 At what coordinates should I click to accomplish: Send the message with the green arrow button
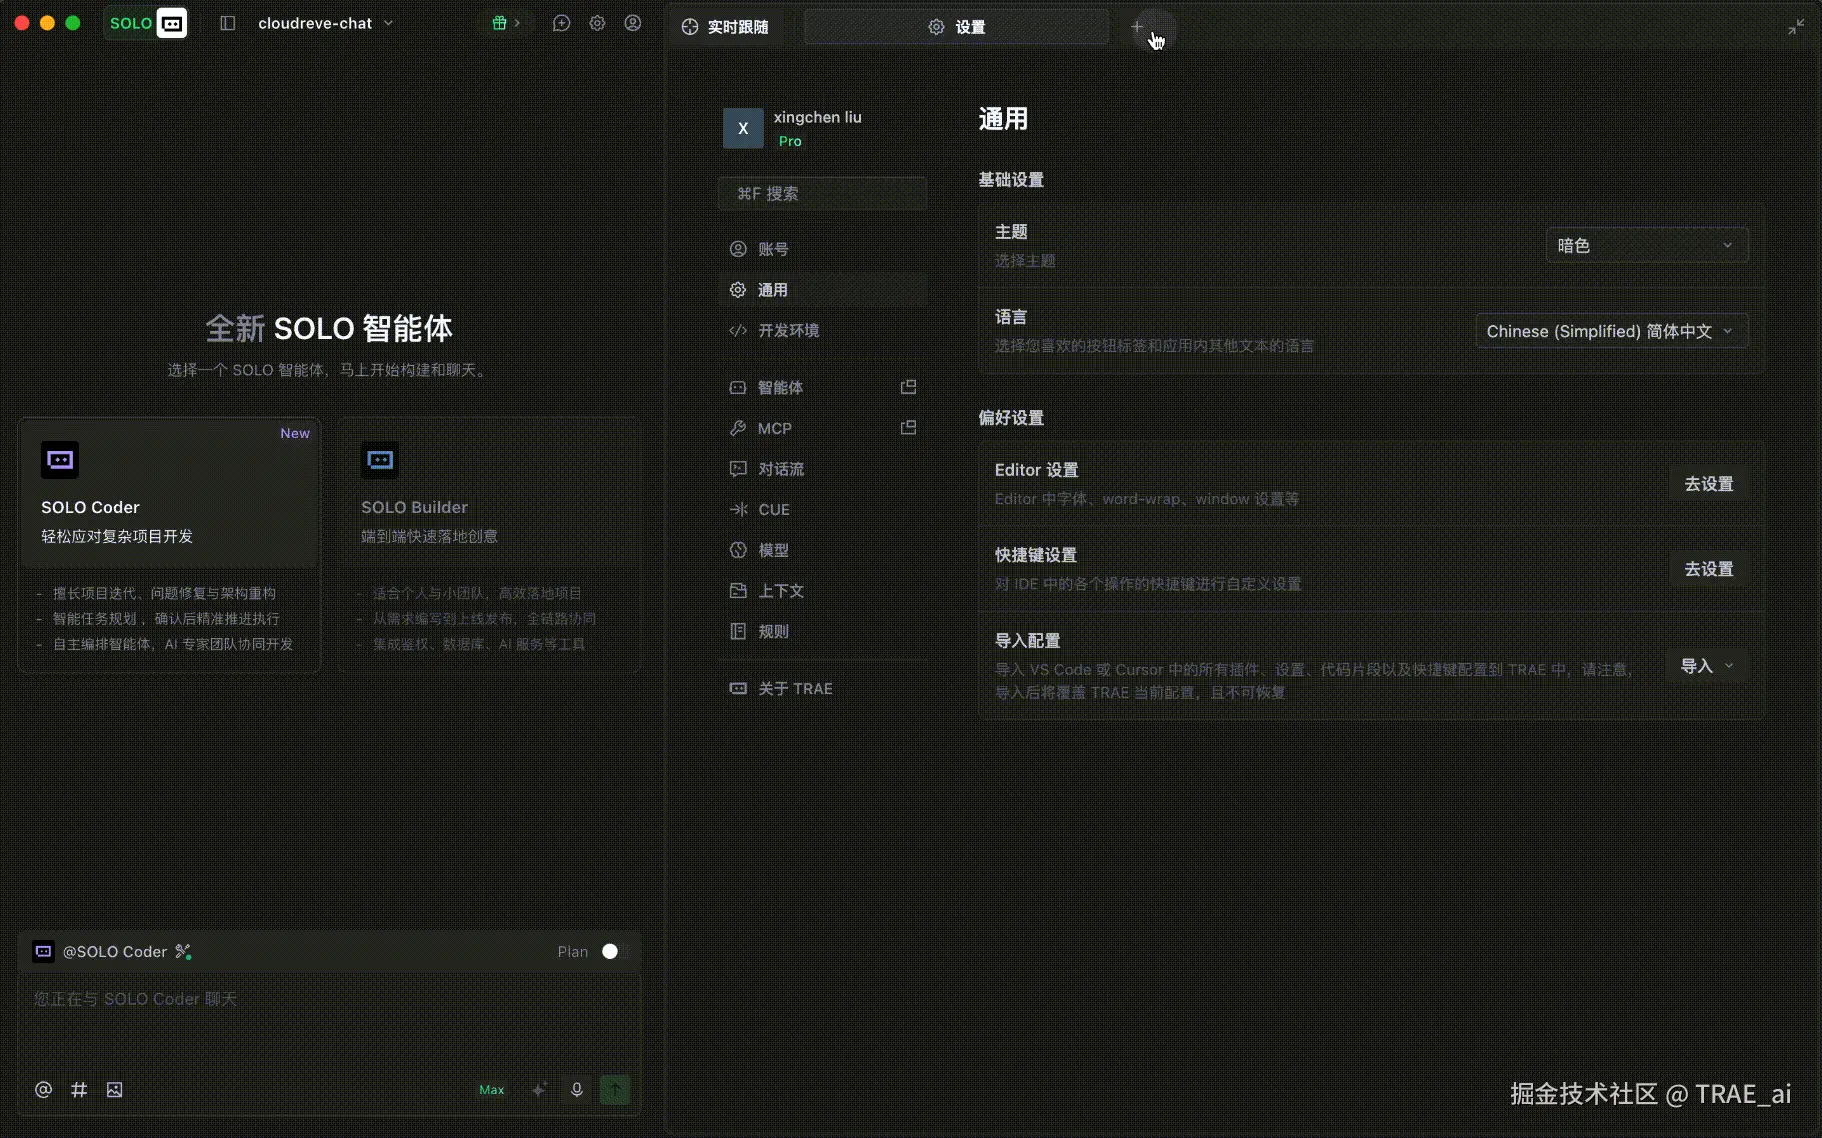click(615, 1090)
